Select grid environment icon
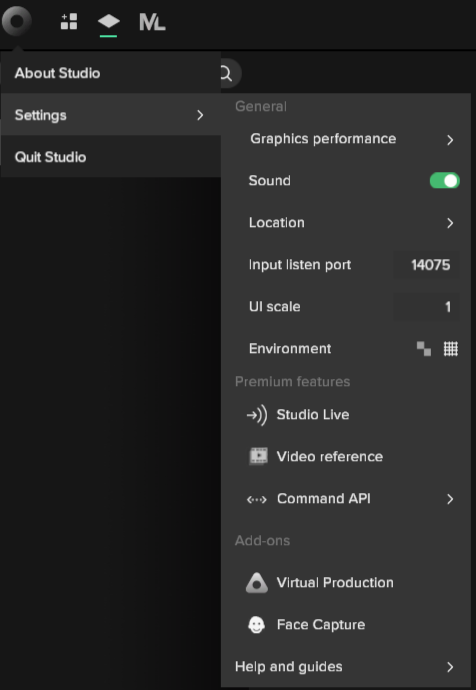 (x=450, y=349)
